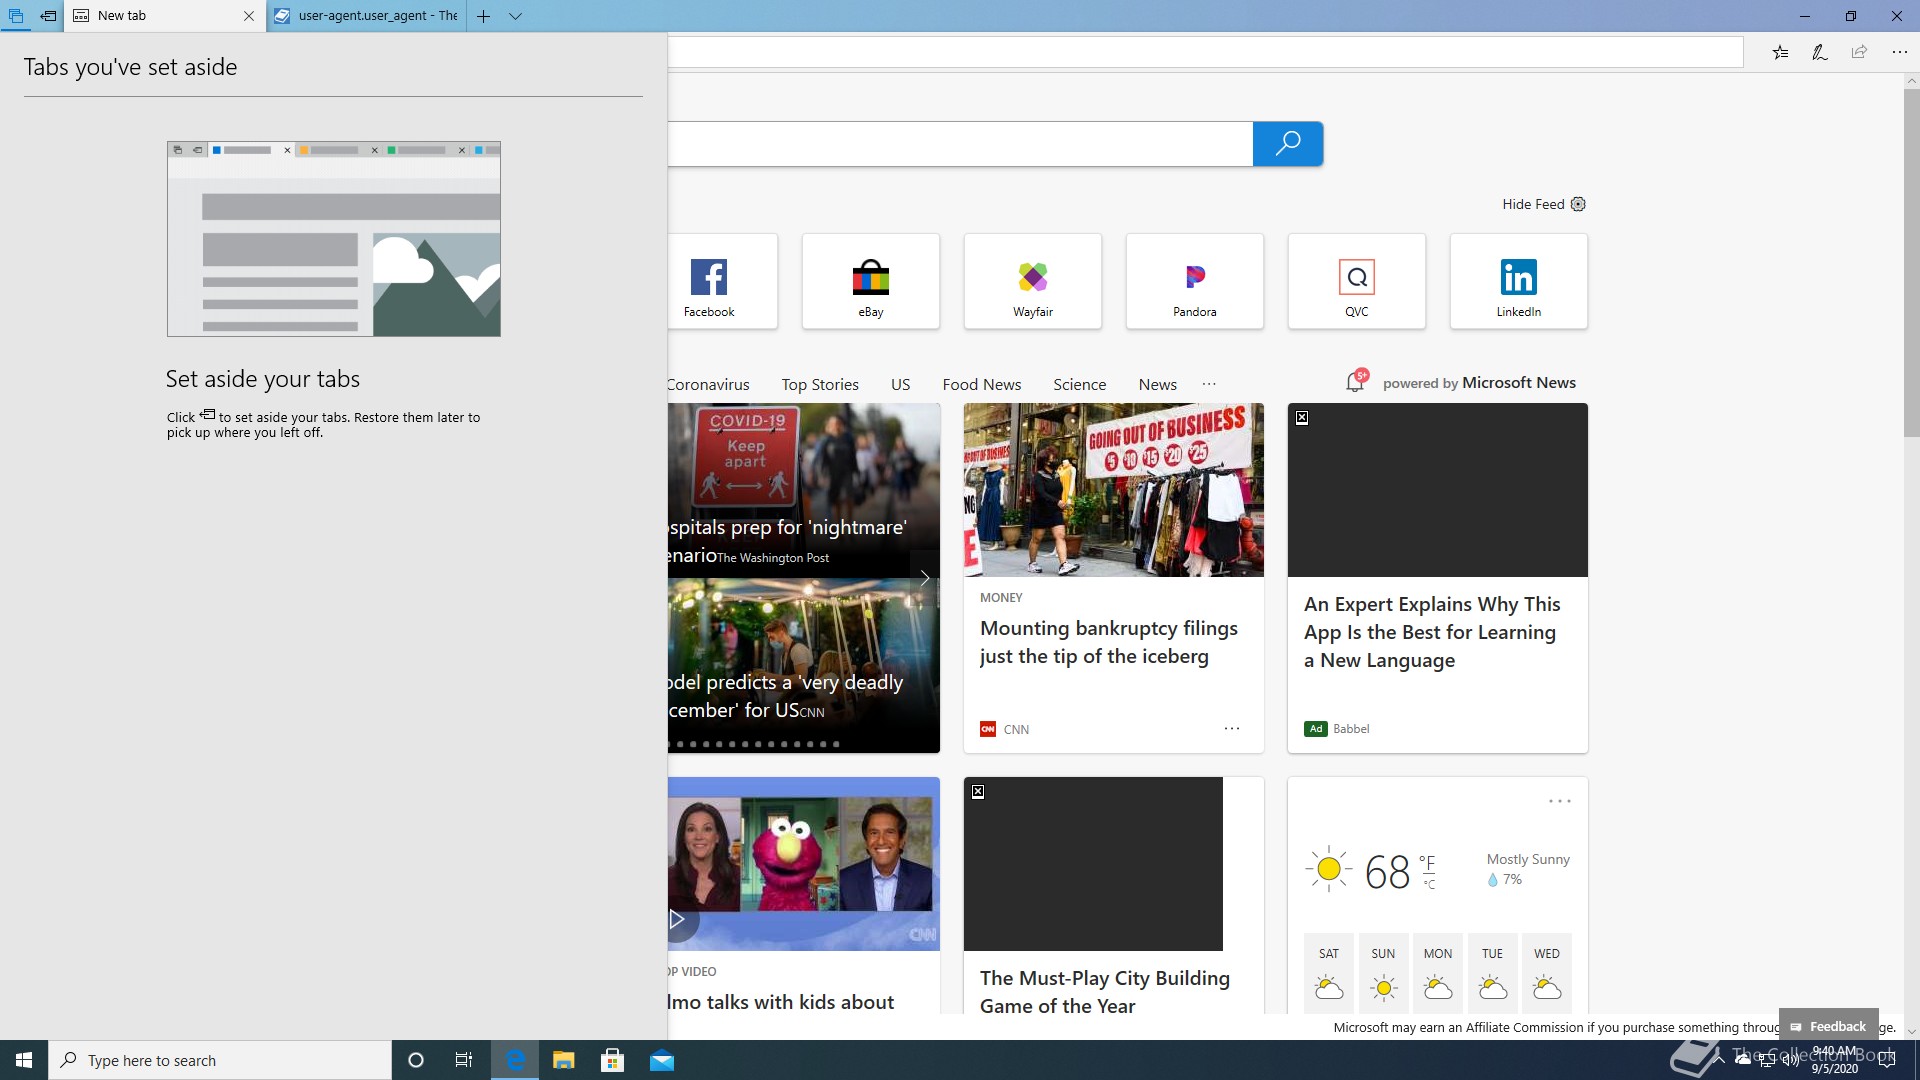
Task: Expand more news categories ellipsis
Action: click(1209, 384)
